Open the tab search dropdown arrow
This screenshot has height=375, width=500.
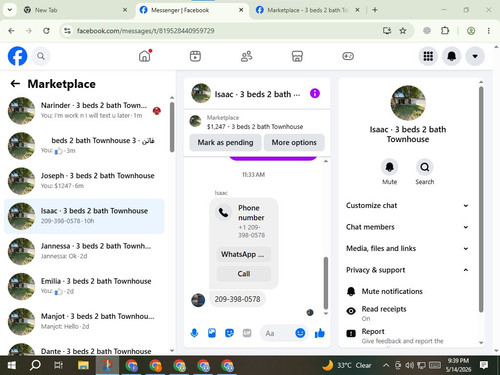click(10, 10)
